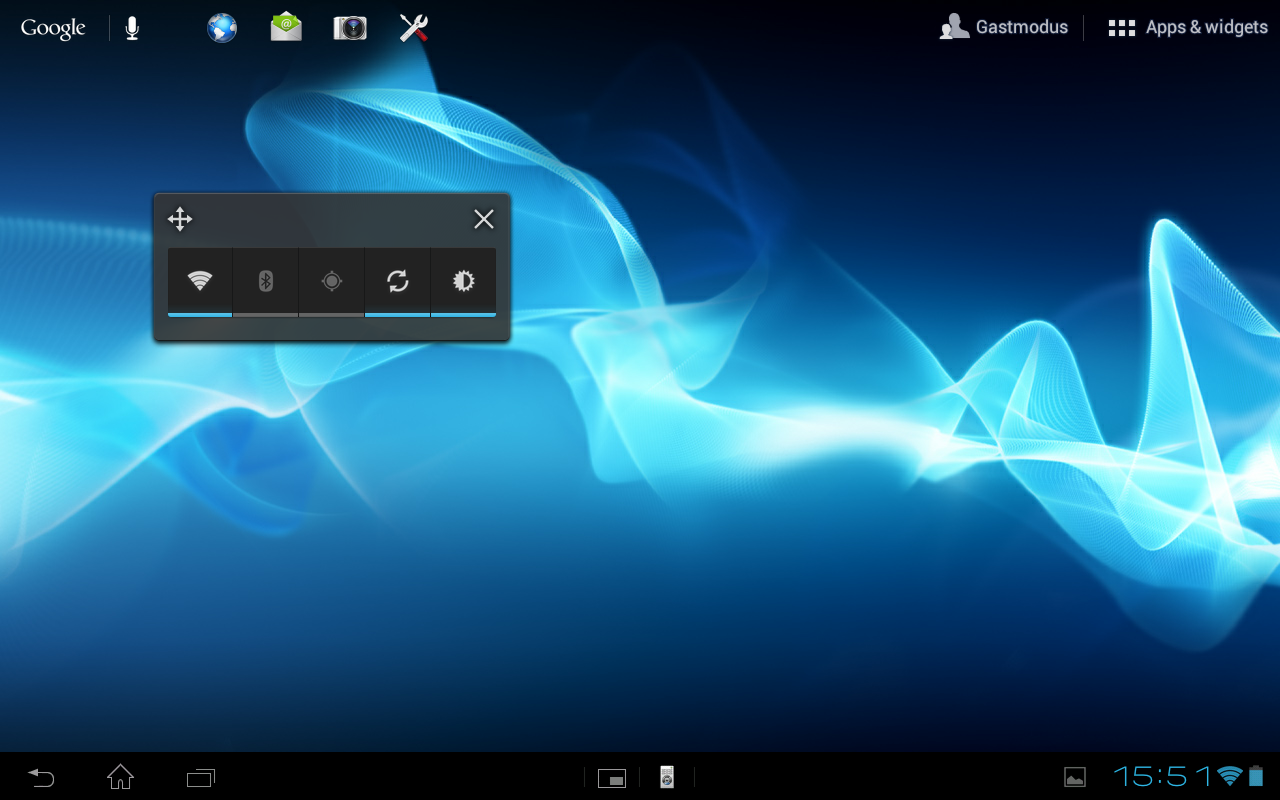Viewport: 1280px width, 800px height.
Task: Close the quick settings widget
Action: [x=484, y=219]
